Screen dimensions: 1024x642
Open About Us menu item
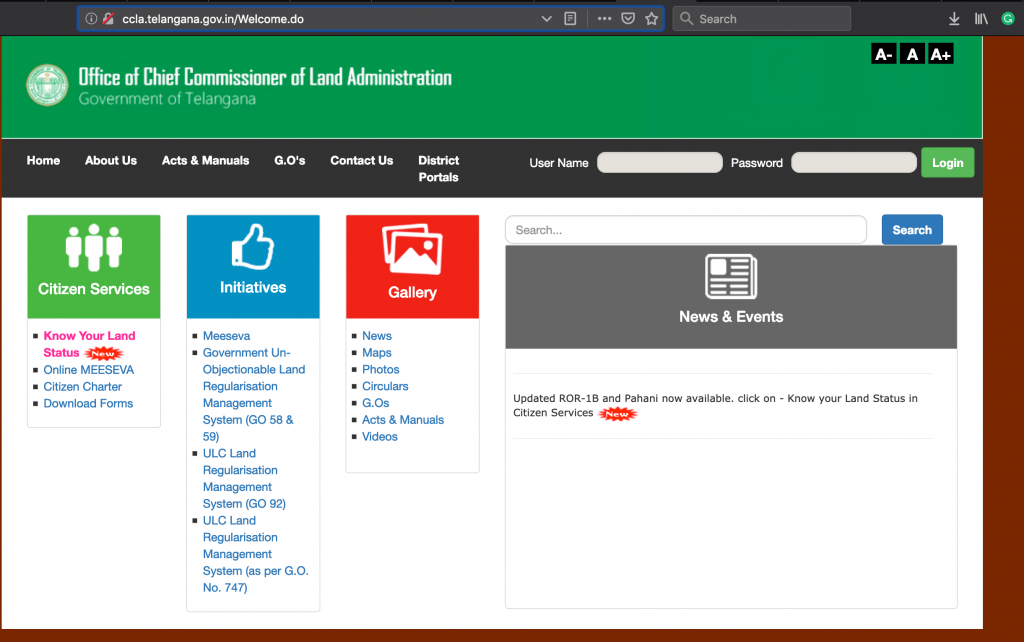point(111,161)
